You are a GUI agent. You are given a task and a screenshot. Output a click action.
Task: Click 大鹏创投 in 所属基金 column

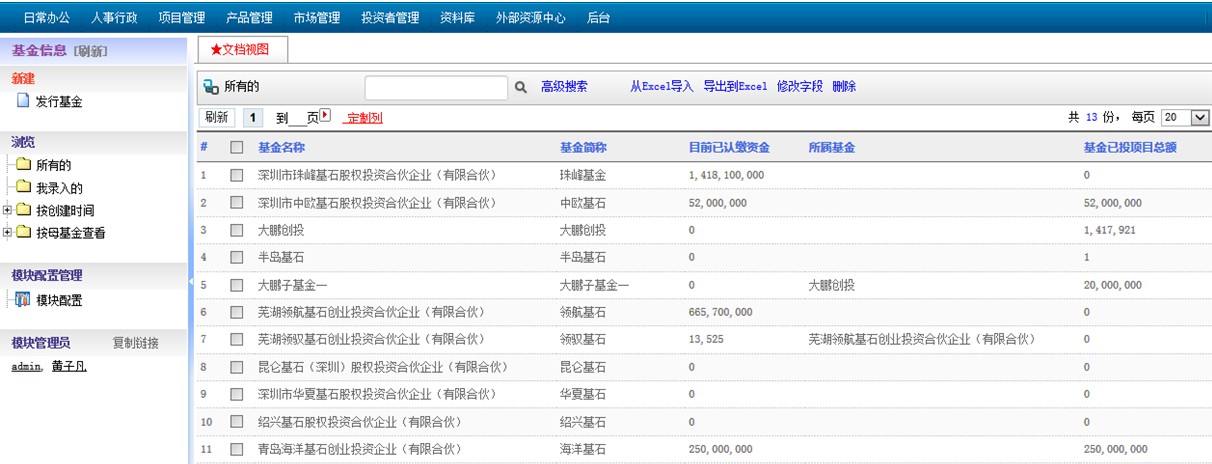pyautogui.click(x=832, y=285)
